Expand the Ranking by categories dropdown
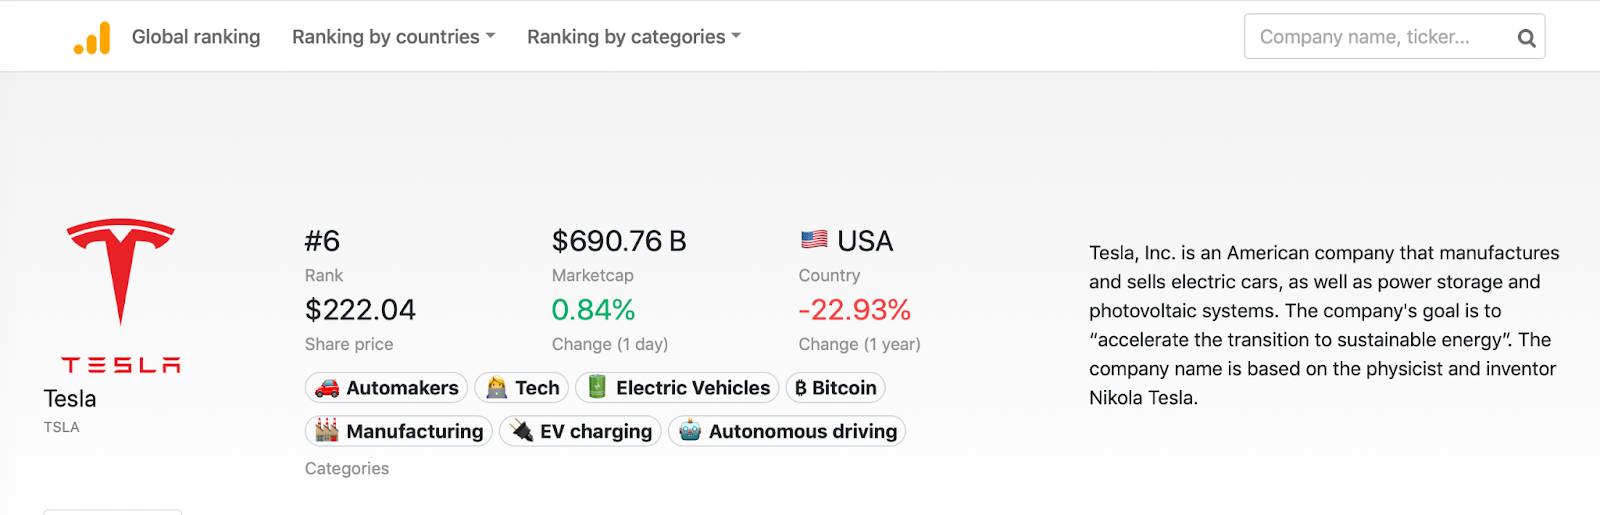 click(633, 37)
